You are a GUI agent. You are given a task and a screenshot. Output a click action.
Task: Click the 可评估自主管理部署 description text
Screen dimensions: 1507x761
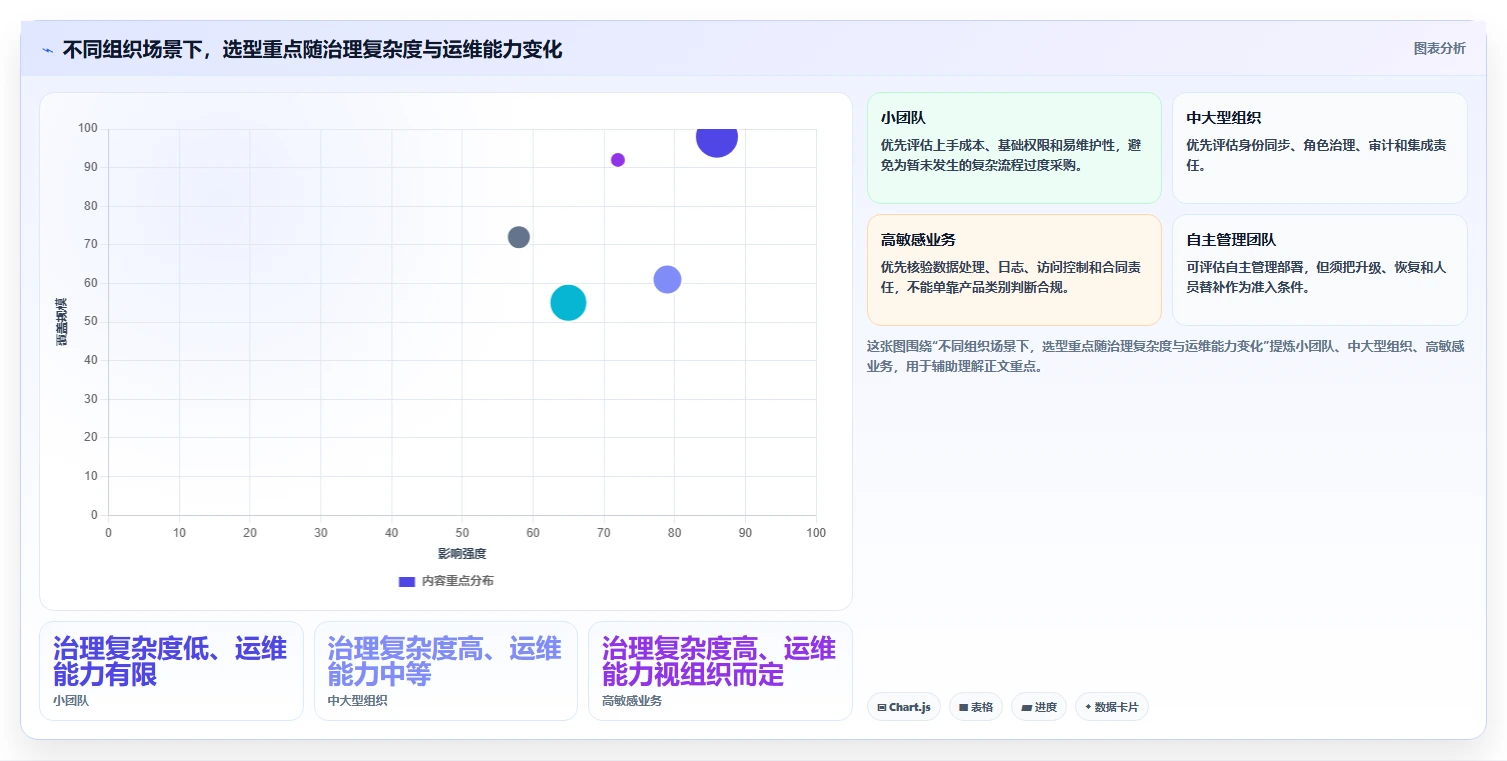point(1316,277)
